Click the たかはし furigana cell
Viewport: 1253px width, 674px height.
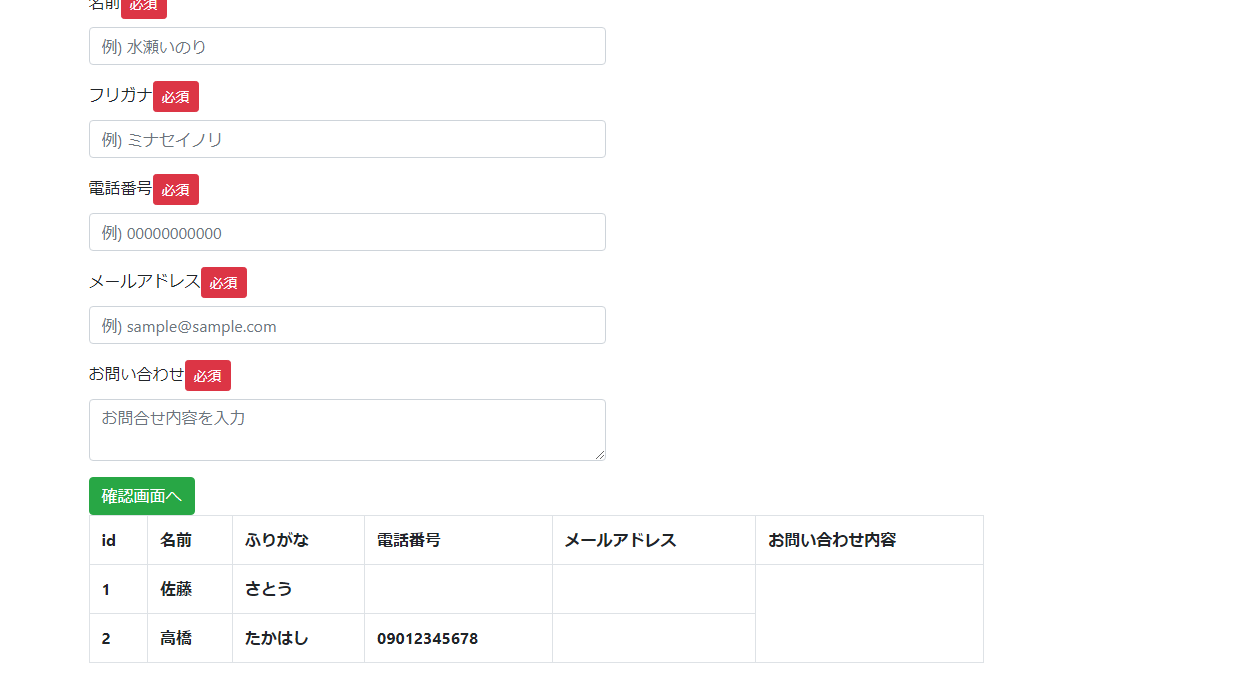(277, 638)
